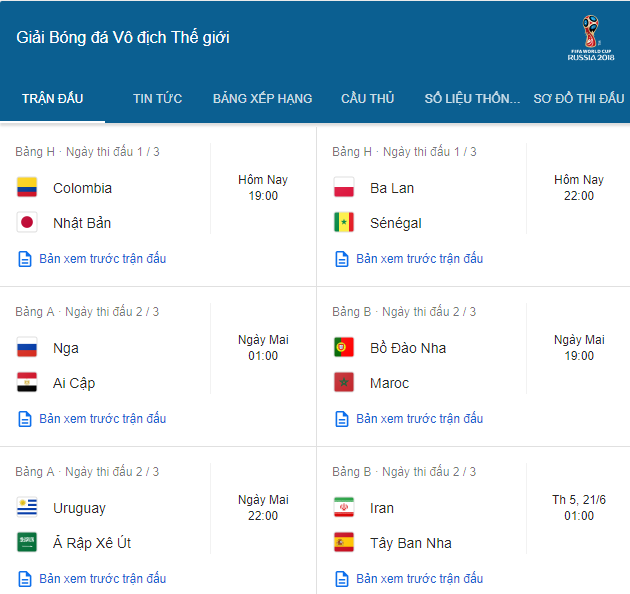
Task: Click the Uruguay team name
Action: (79, 508)
